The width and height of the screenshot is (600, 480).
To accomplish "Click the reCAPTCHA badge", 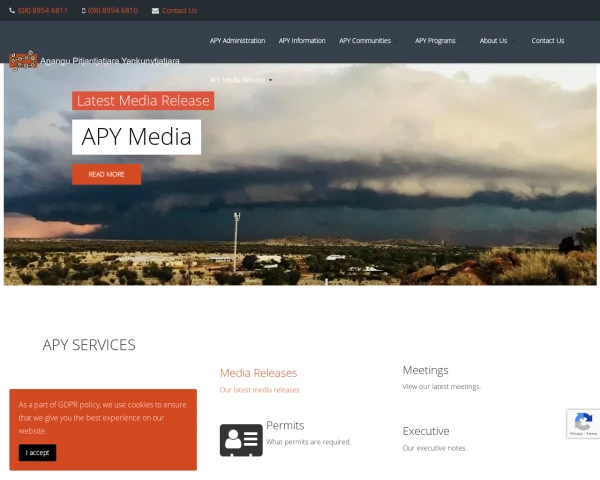I will (583, 423).
